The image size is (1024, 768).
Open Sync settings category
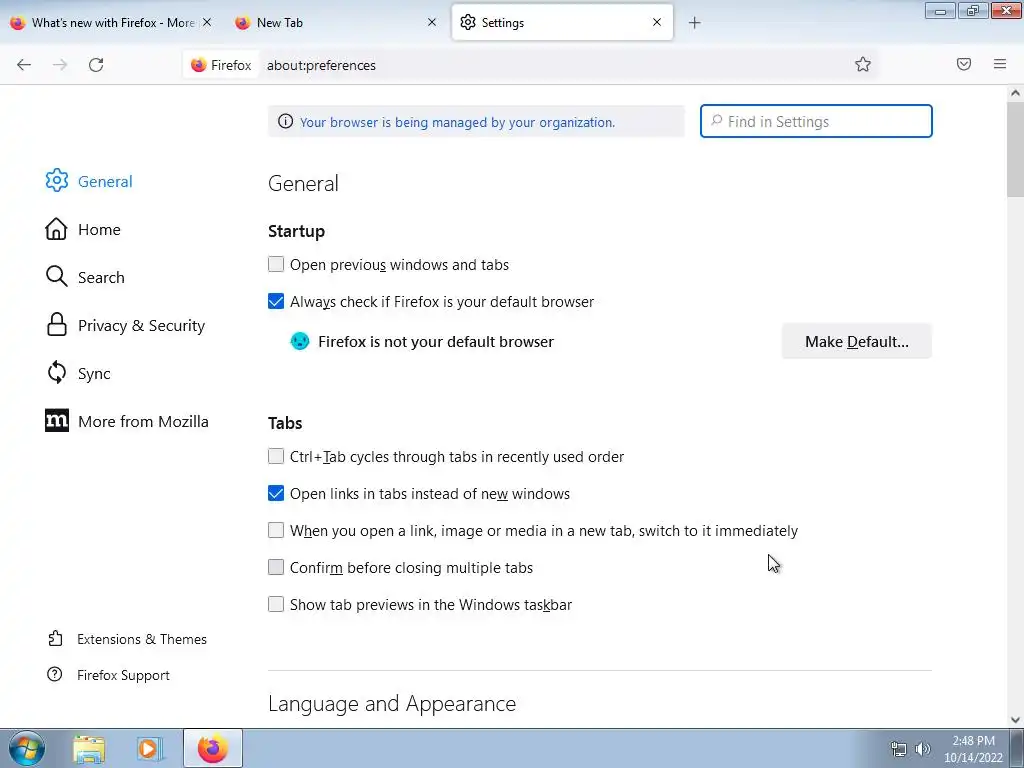pyautogui.click(x=94, y=373)
